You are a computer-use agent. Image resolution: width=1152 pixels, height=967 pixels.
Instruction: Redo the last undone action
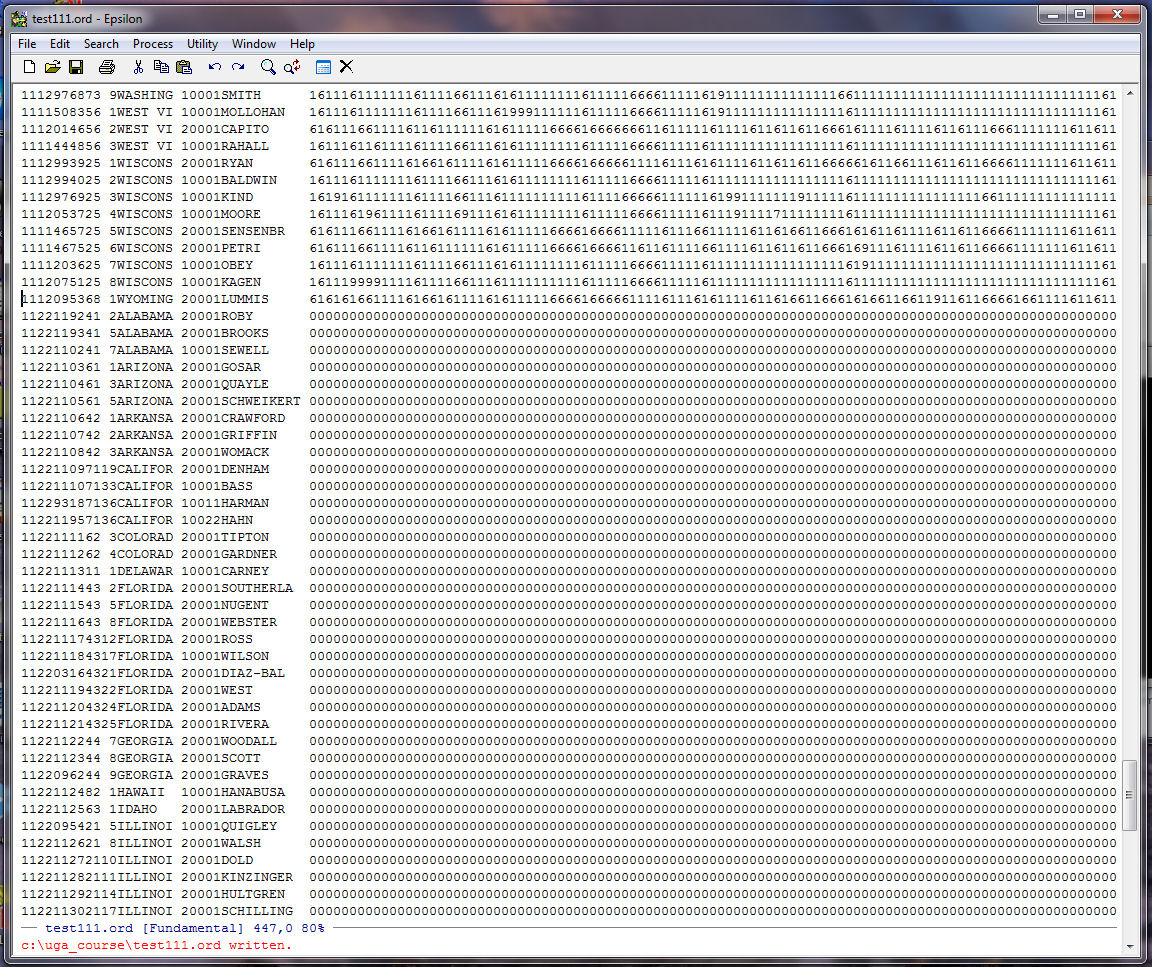(x=238, y=67)
